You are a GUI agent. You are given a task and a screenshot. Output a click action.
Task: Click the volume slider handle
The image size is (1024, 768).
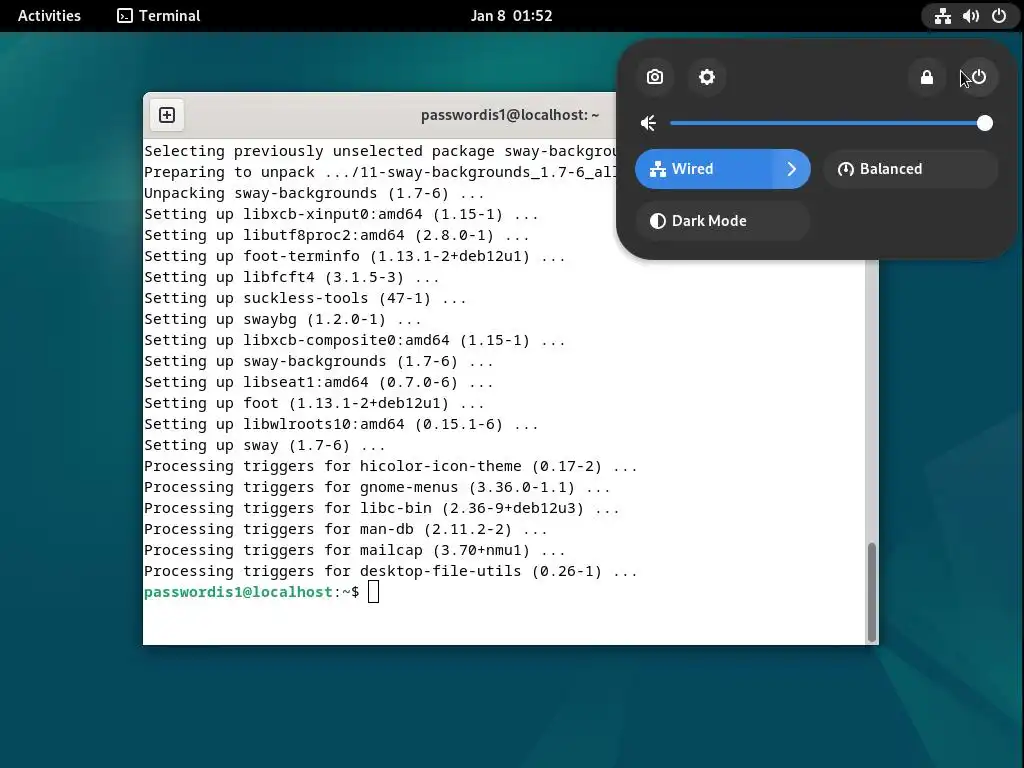pos(985,123)
